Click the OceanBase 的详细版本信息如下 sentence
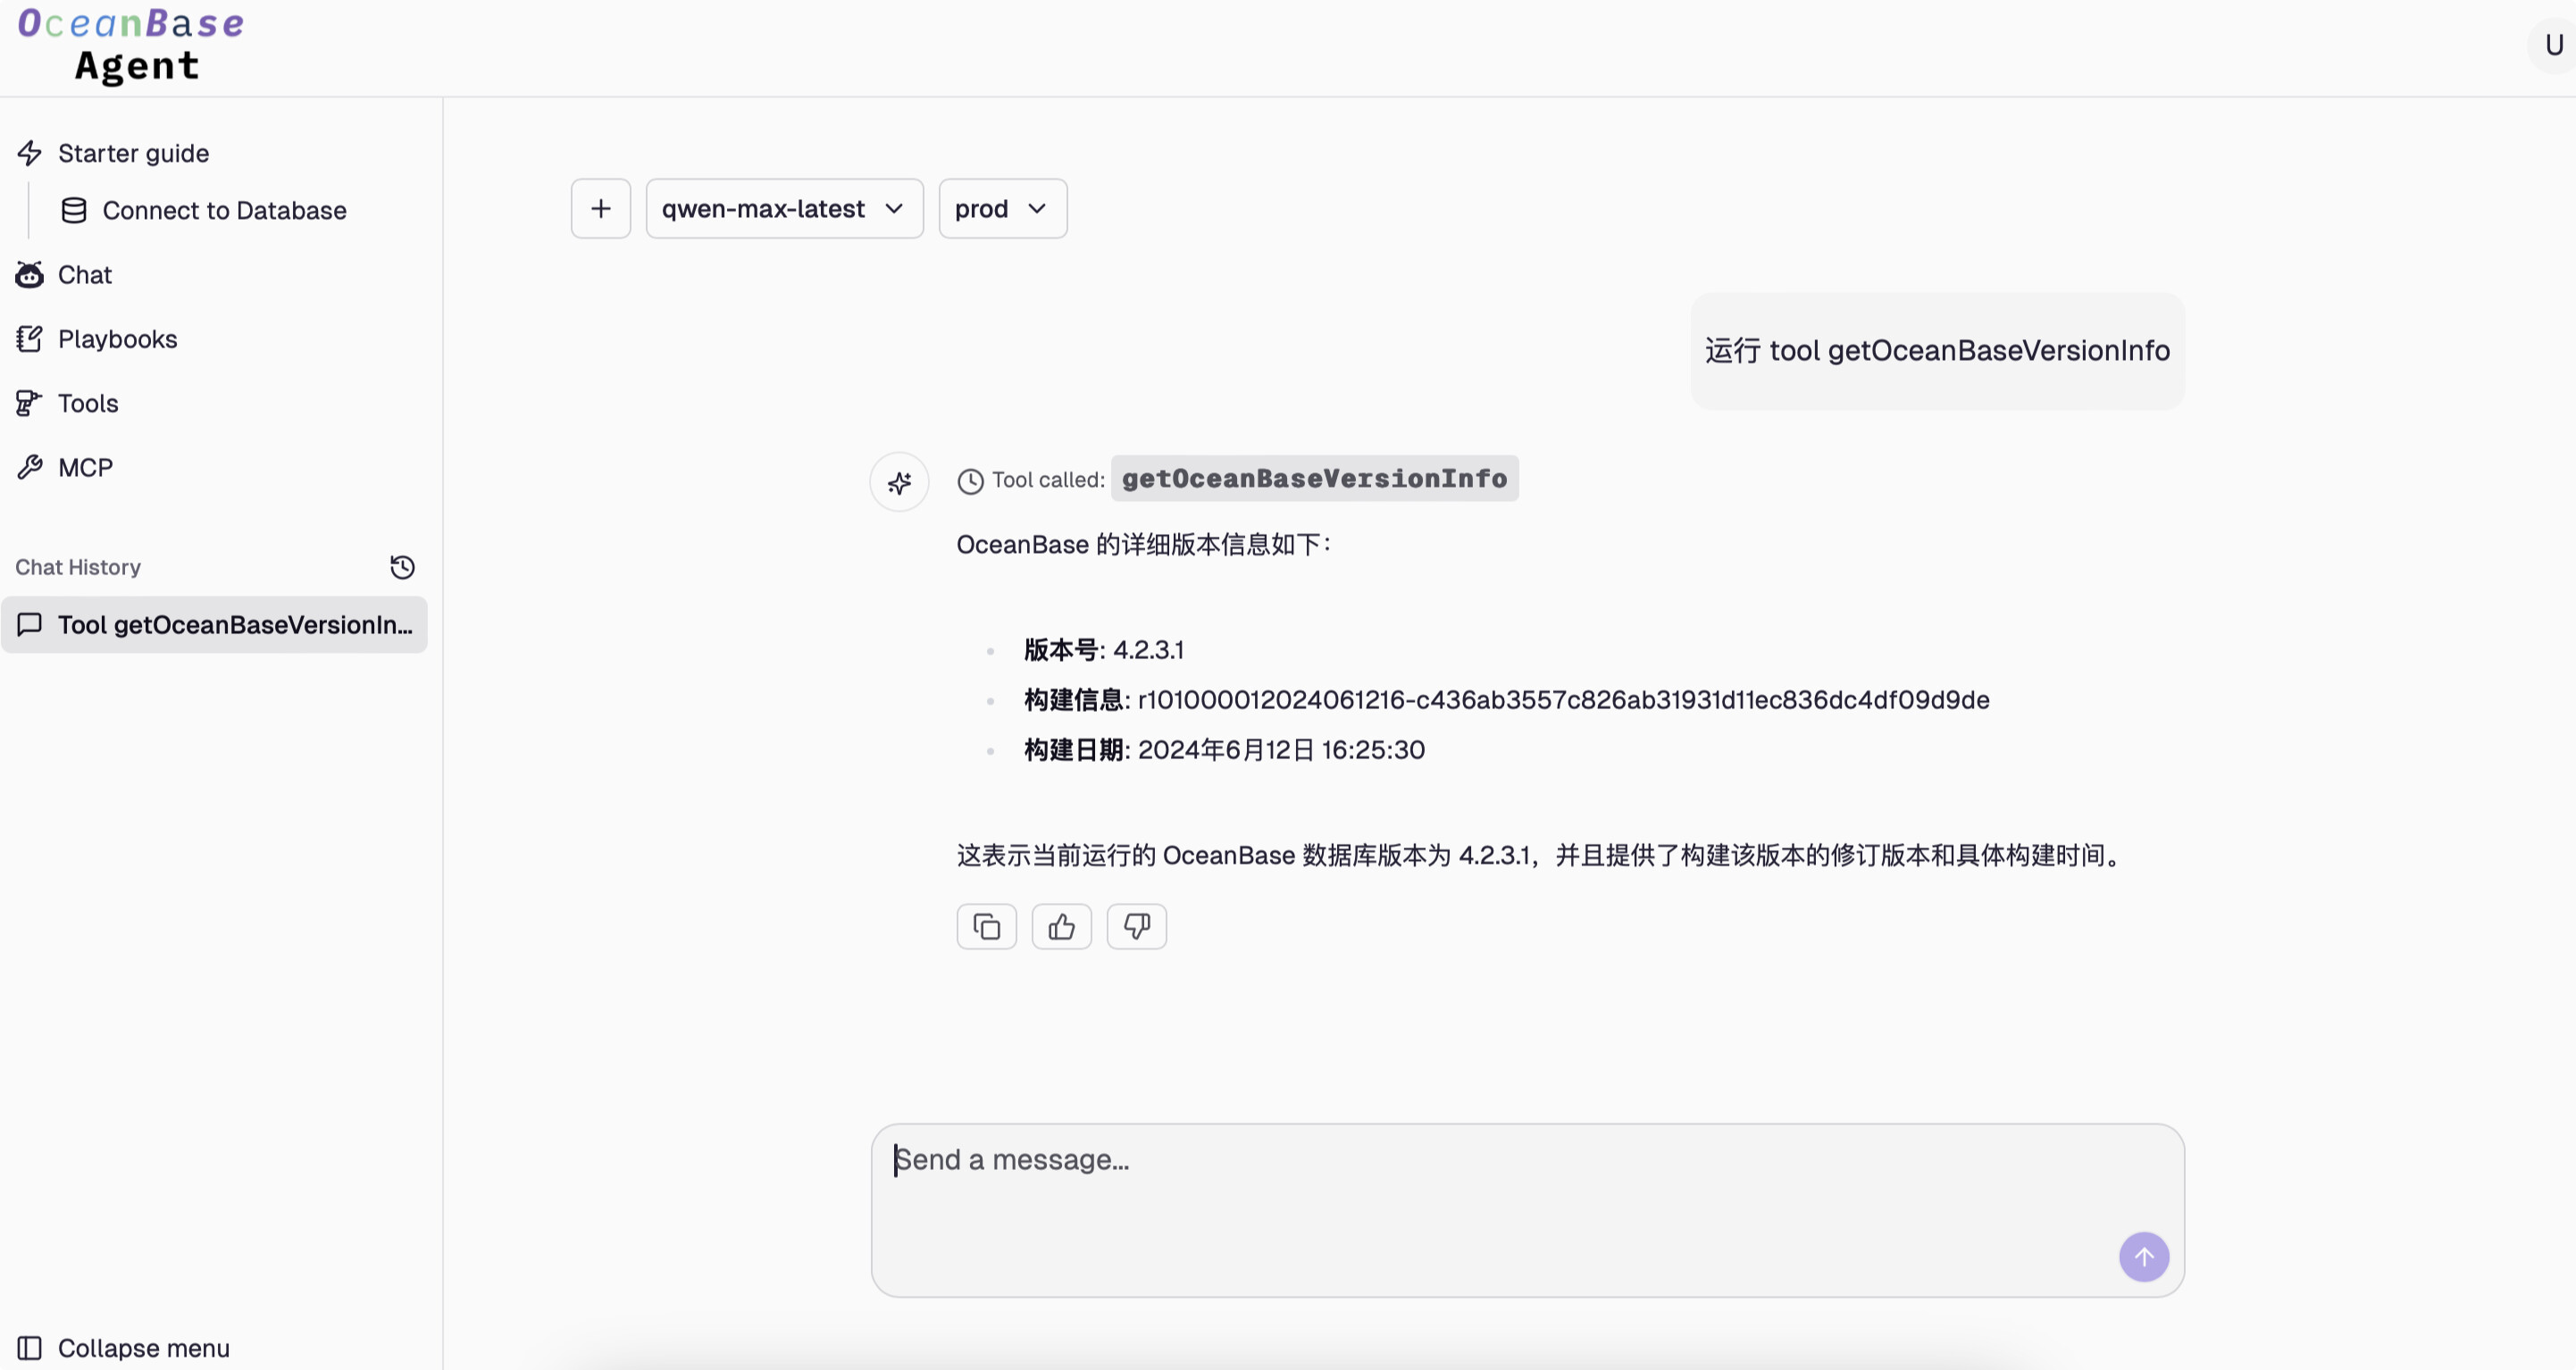 [1145, 545]
